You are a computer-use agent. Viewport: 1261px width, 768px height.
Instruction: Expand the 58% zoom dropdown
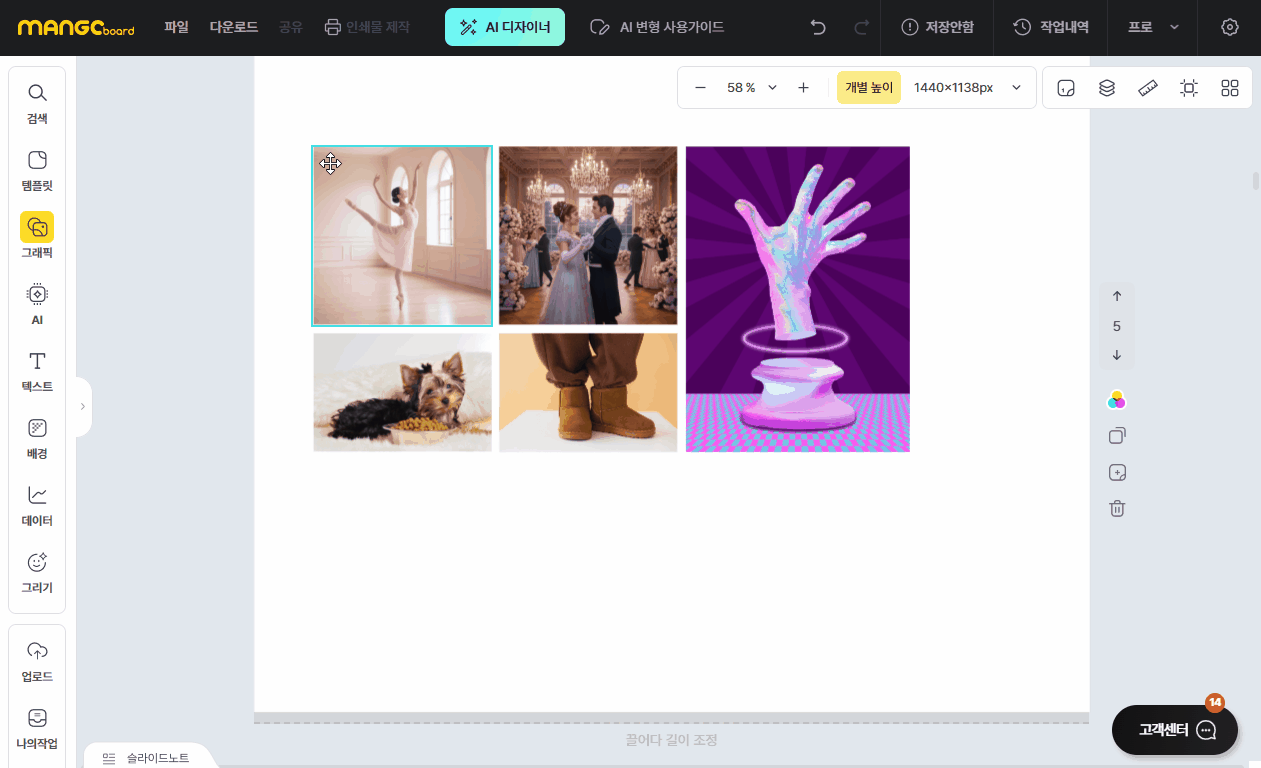[772, 88]
